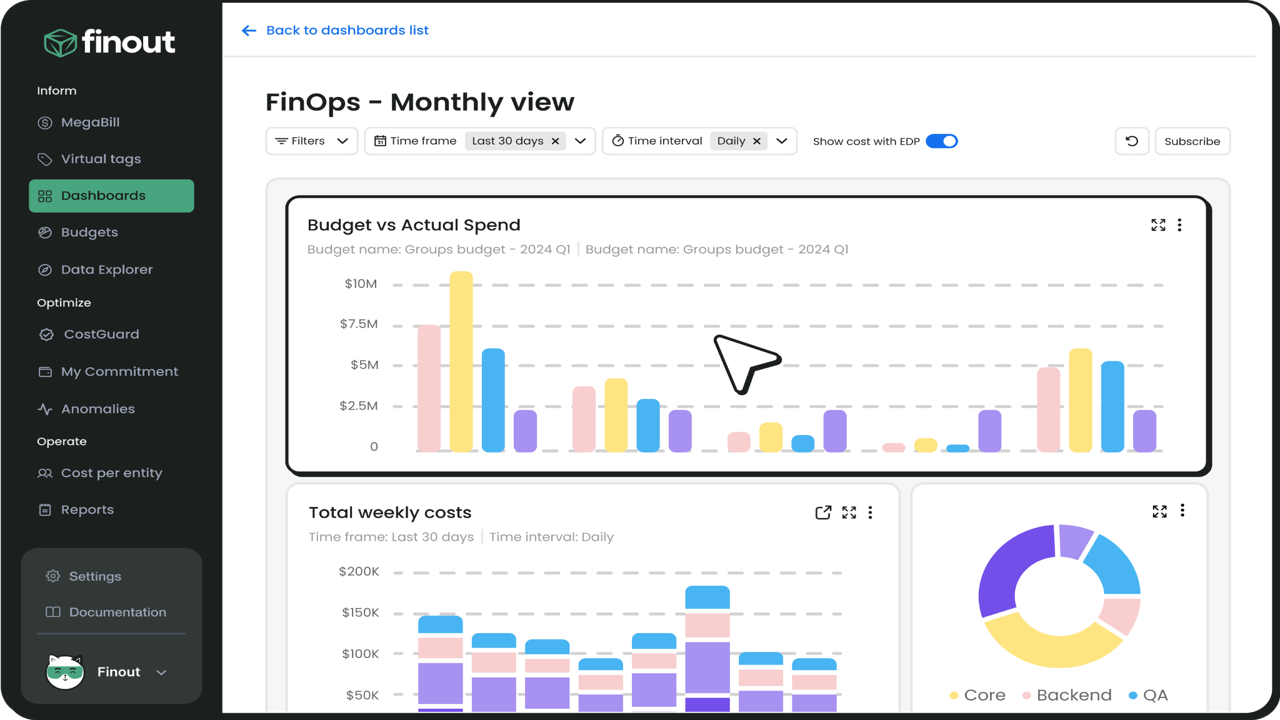Expand the Time frame dropdown arrow
1280x720 pixels.
click(x=580, y=141)
